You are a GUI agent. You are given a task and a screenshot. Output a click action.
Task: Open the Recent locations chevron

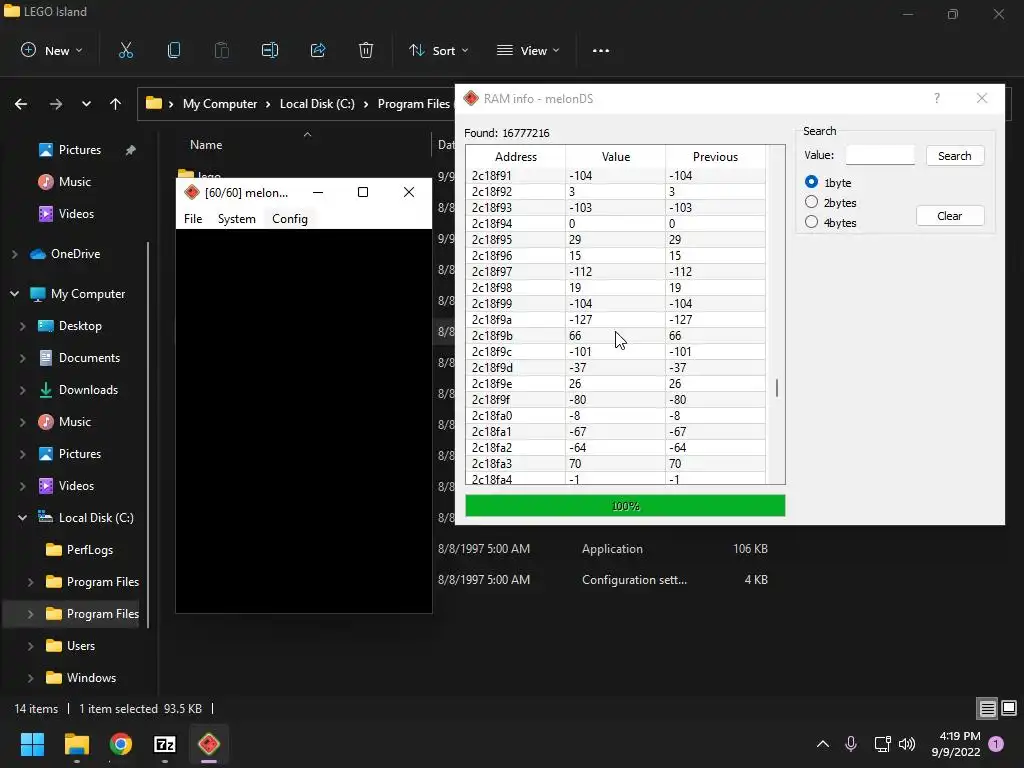pos(86,104)
